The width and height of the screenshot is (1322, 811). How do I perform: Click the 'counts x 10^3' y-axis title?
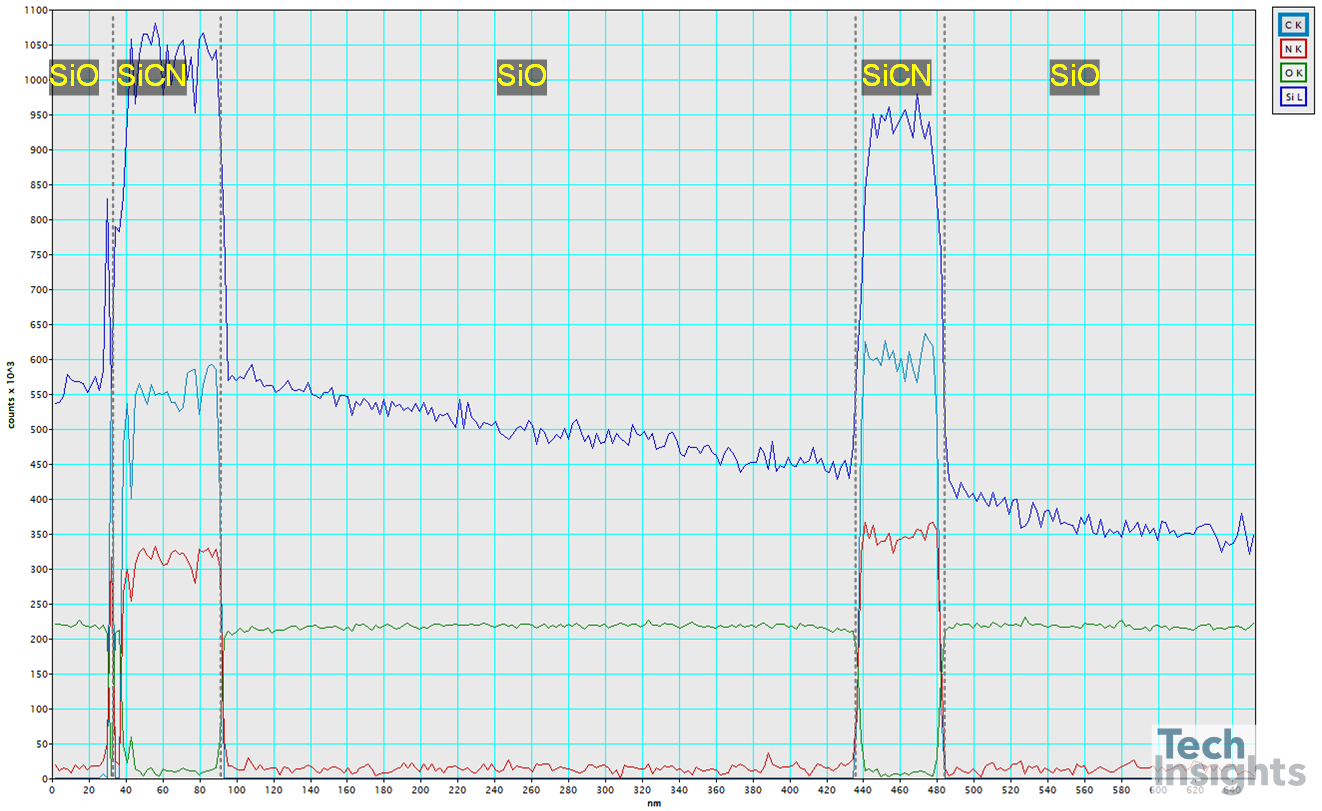pos(11,395)
